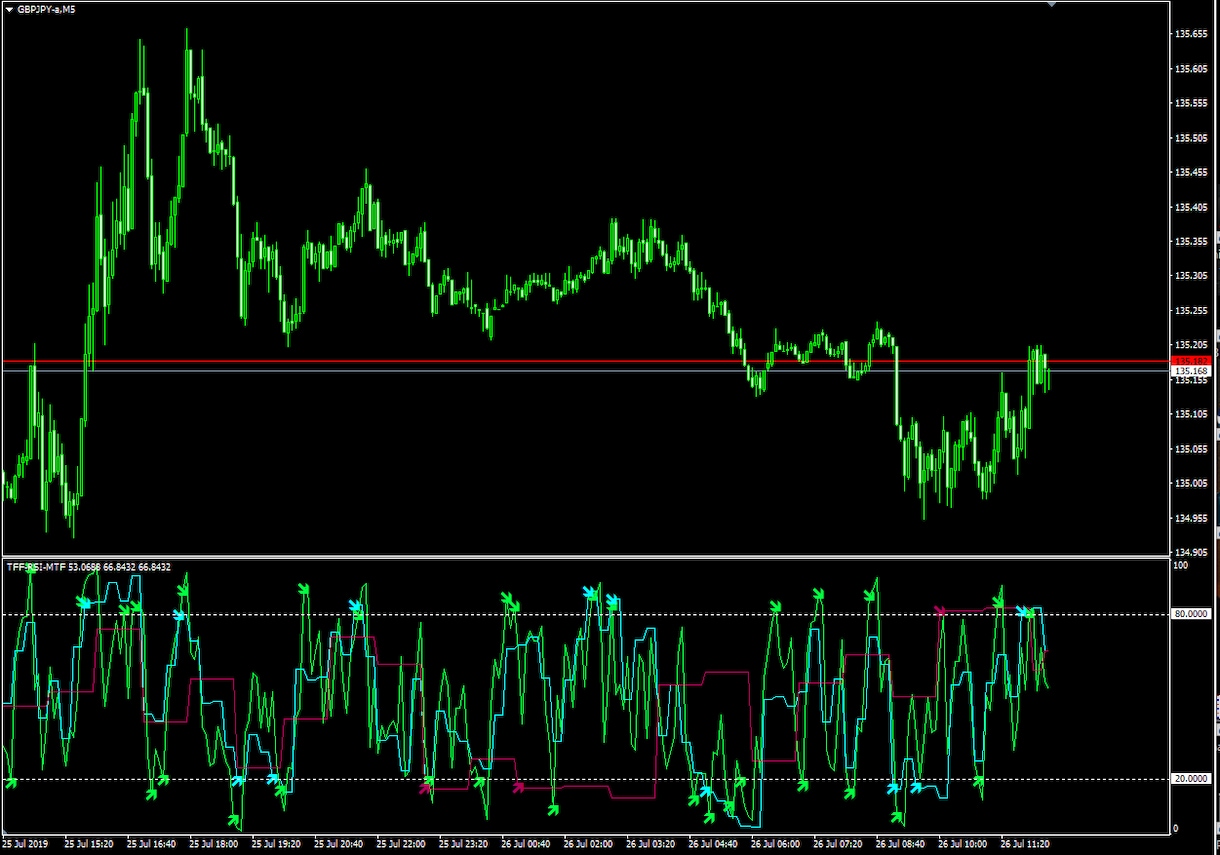Screen dimensions: 1220x855
Task: Click the green arrow at RSI's lowest dip
Action: pyautogui.click(x=234, y=821)
